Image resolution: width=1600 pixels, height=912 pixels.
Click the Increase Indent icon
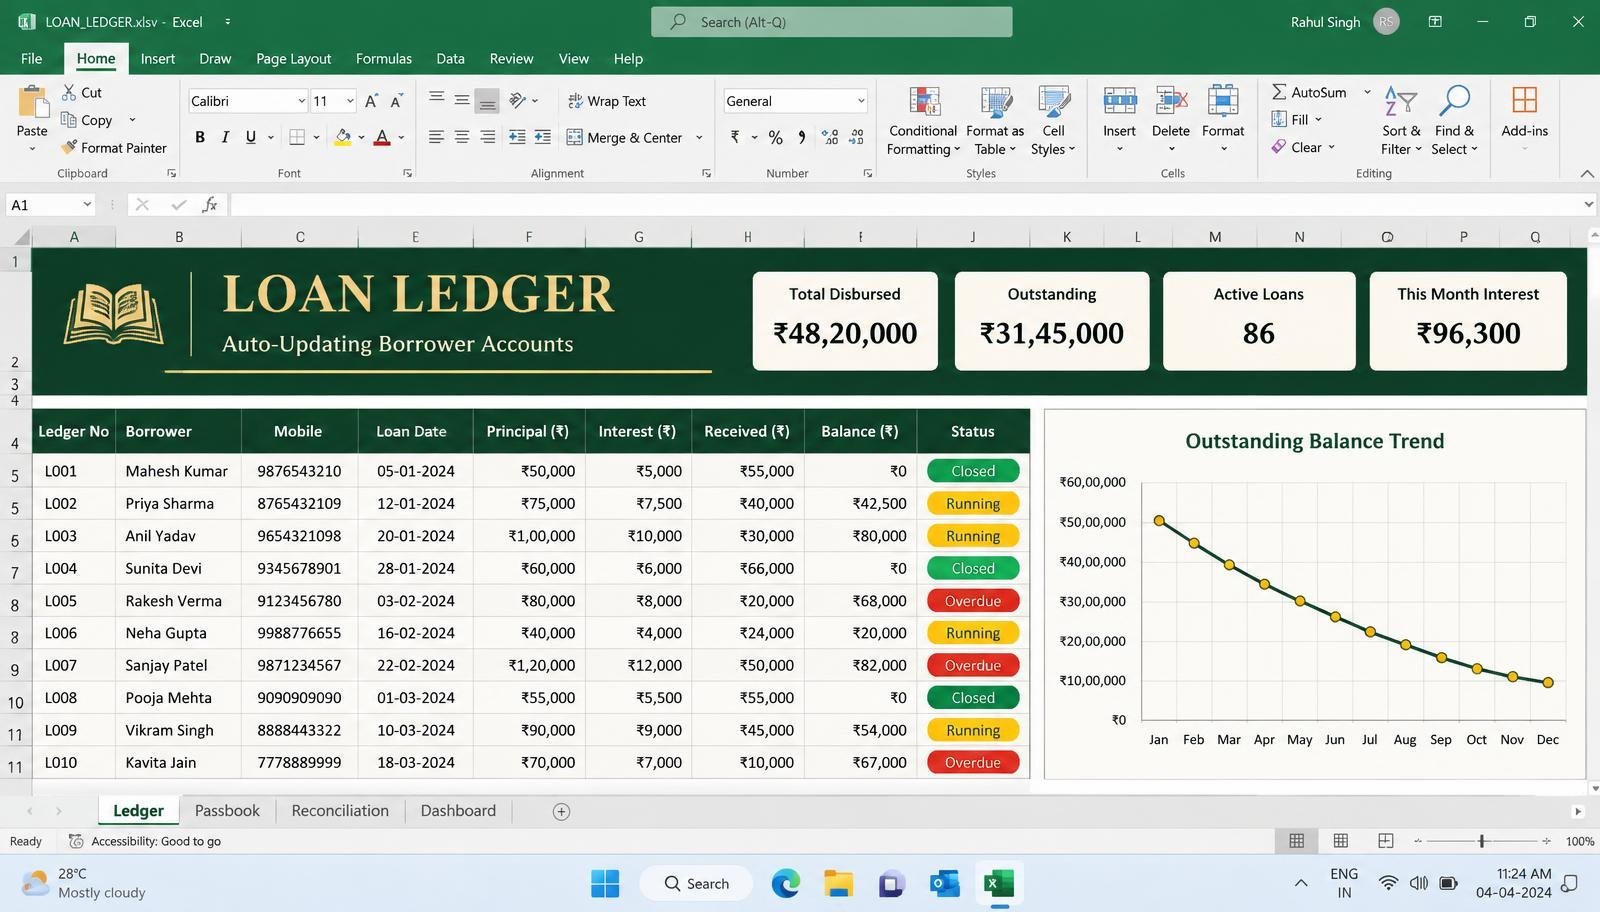[x=543, y=137]
